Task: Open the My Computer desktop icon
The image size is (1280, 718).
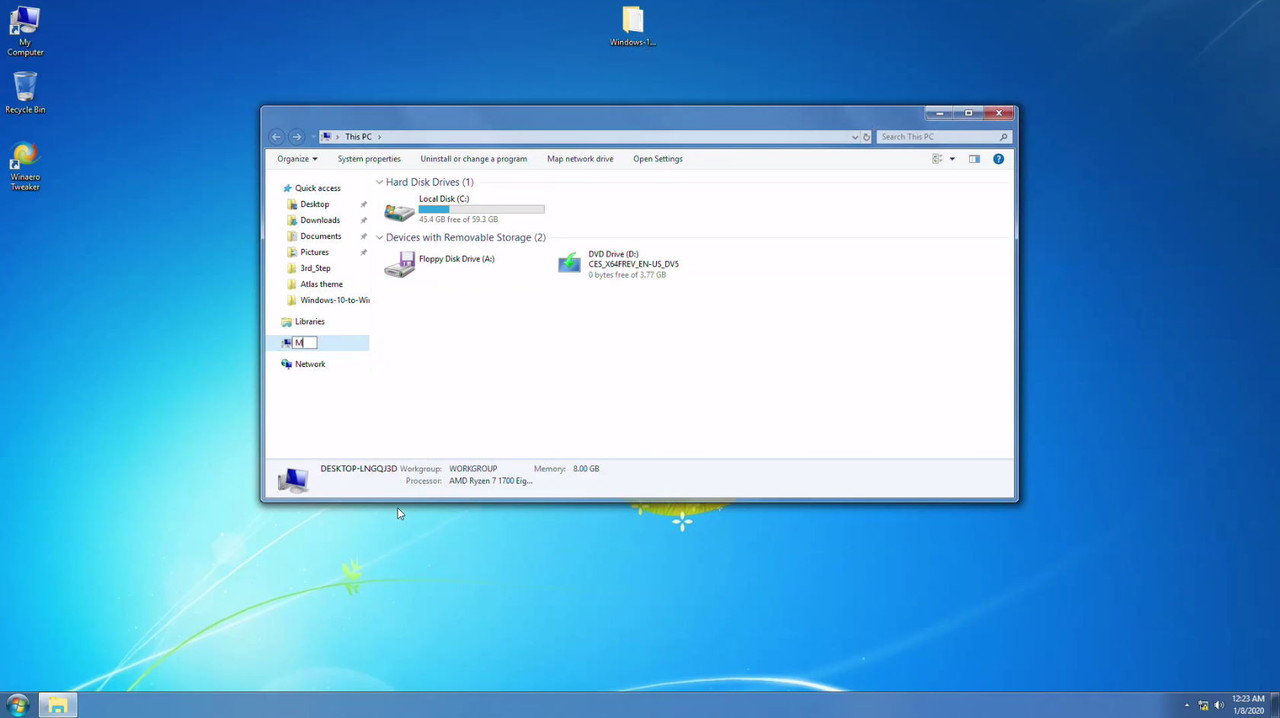Action: point(25,31)
